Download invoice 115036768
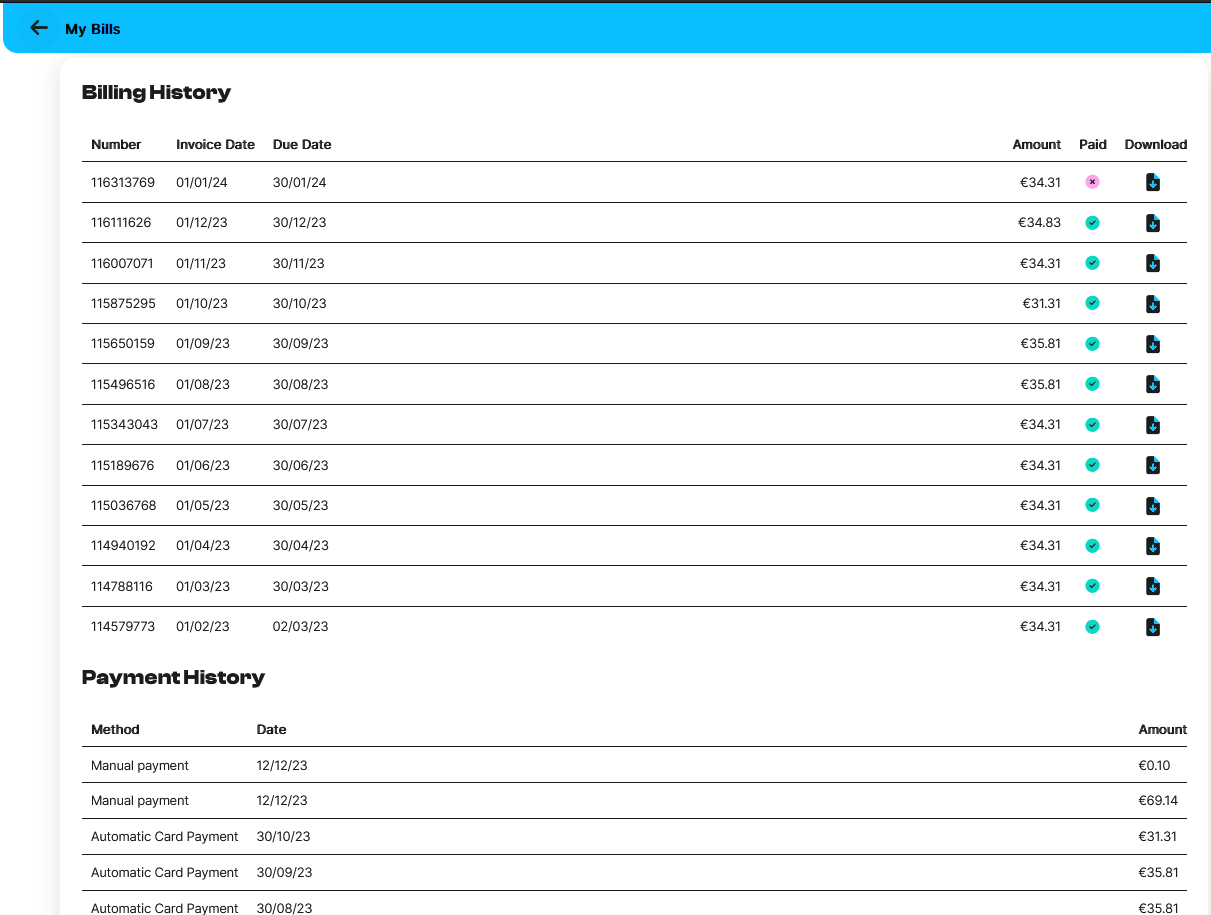The width and height of the screenshot is (1211, 915). coord(1153,506)
